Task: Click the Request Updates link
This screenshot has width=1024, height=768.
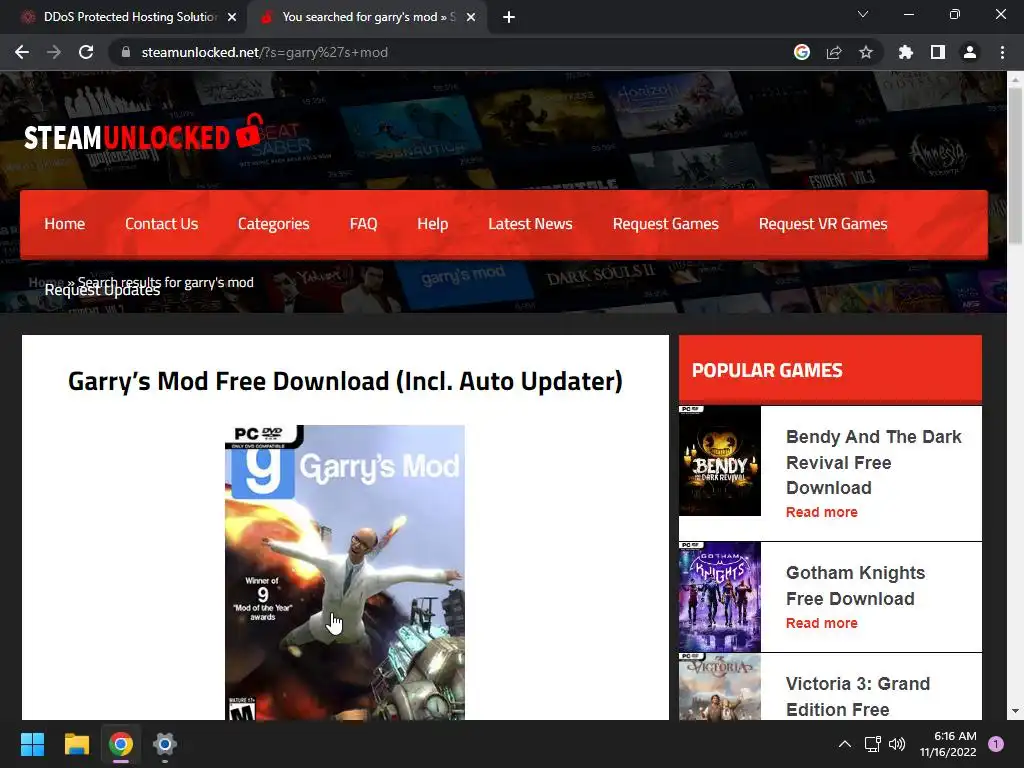Action: [x=102, y=290]
